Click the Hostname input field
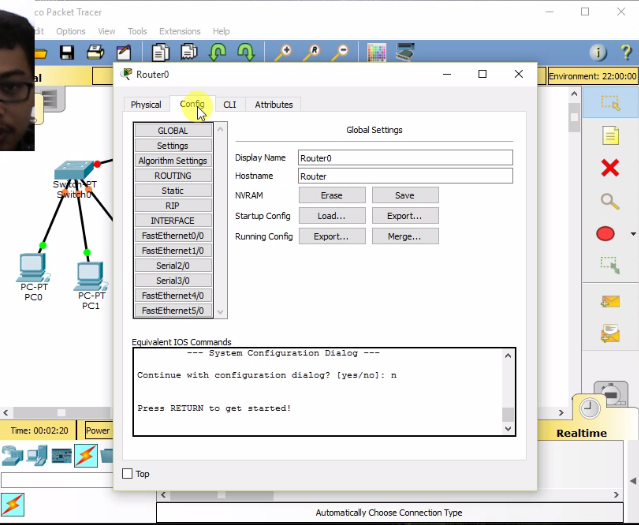639x525 pixels. point(405,176)
